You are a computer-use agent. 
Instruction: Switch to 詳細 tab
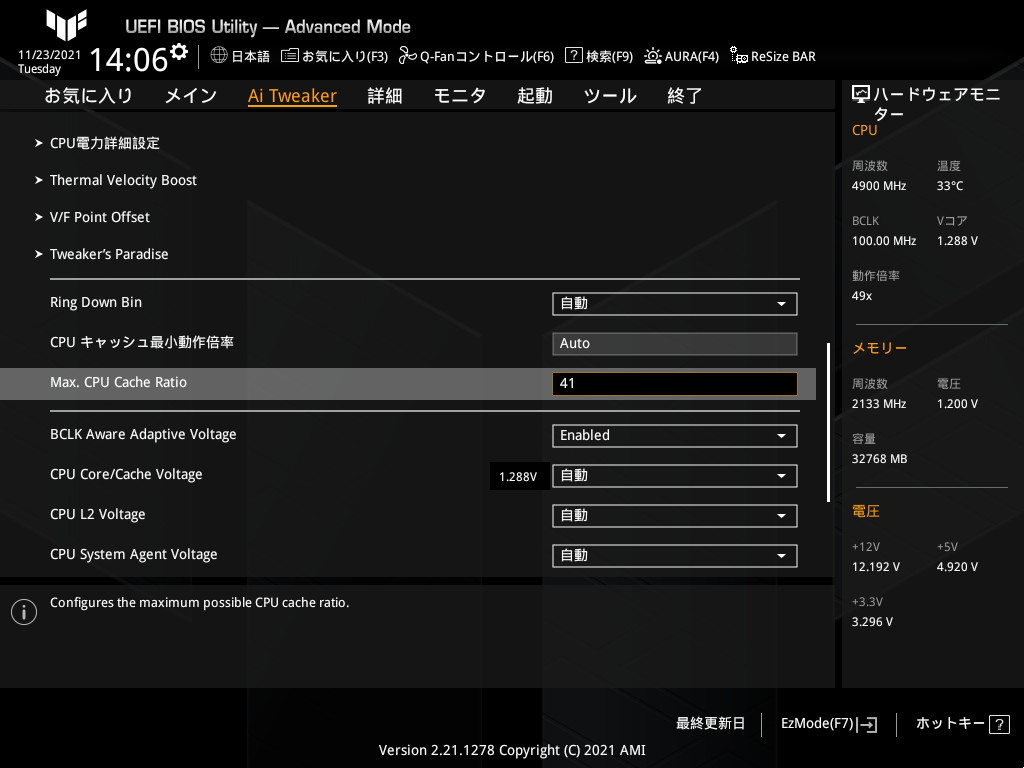pyautogui.click(x=385, y=96)
